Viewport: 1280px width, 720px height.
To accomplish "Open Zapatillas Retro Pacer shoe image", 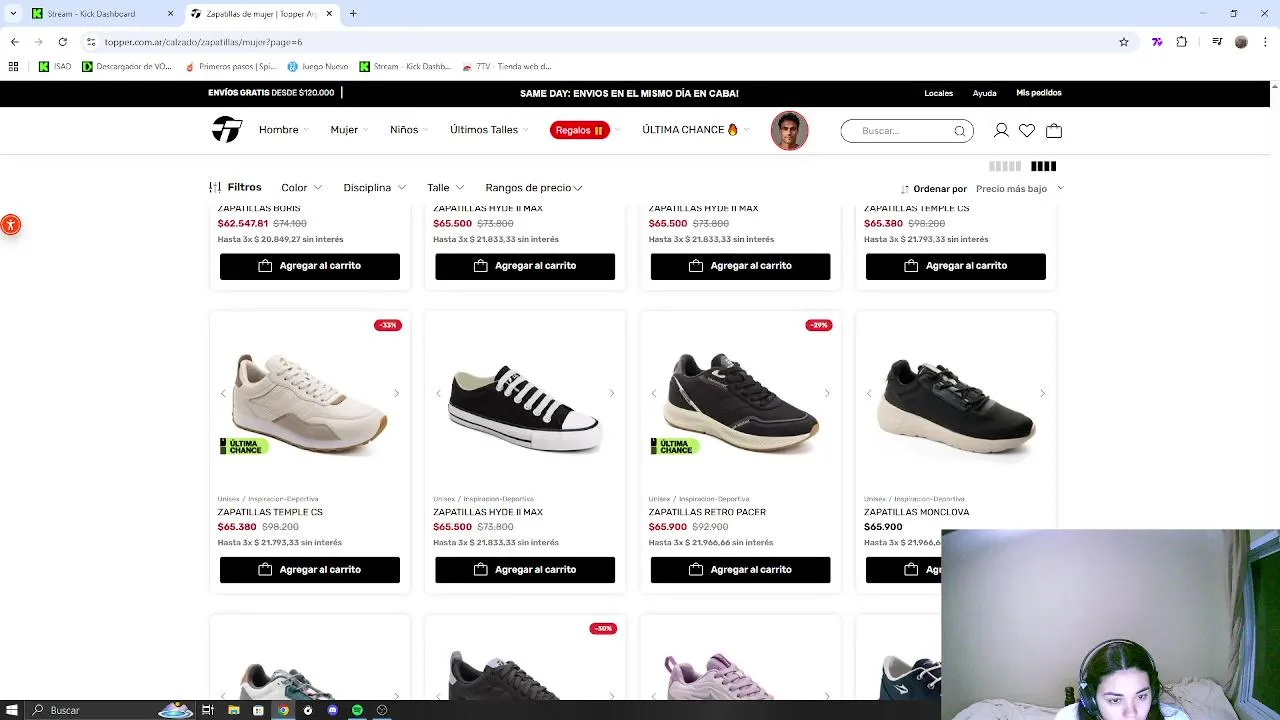I will 740,405.
